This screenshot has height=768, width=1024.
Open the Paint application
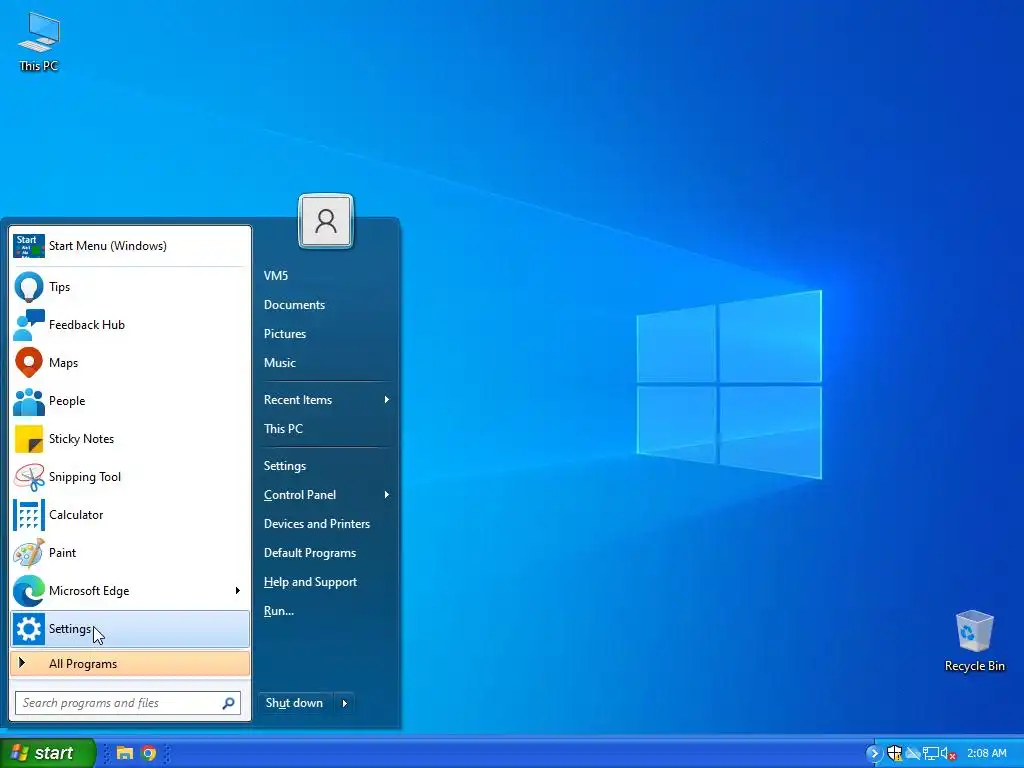pos(130,552)
